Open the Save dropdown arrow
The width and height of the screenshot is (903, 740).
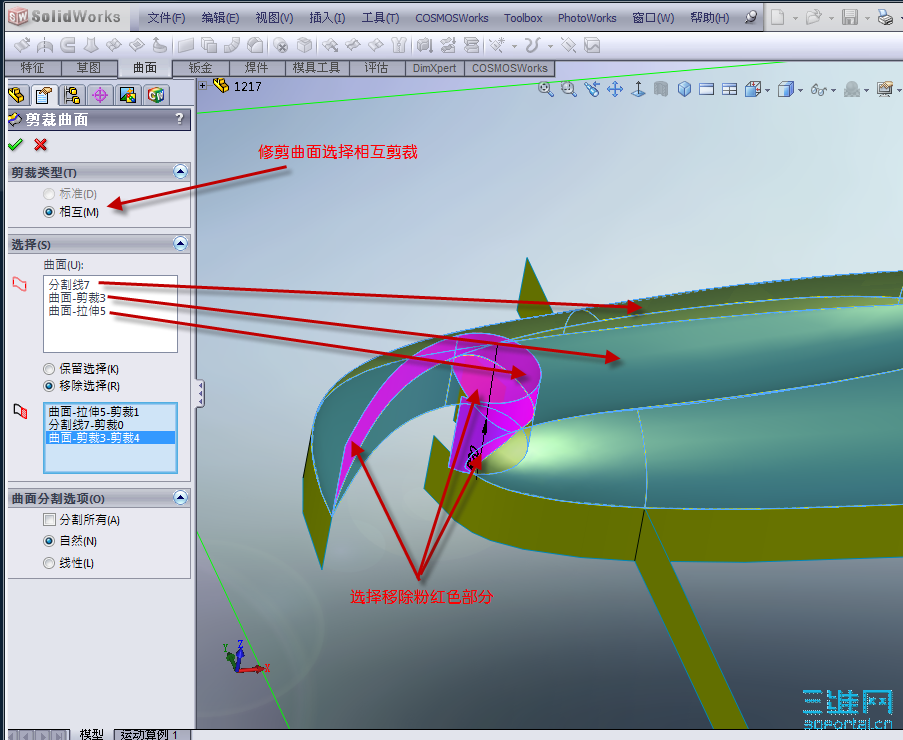(x=867, y=18)
